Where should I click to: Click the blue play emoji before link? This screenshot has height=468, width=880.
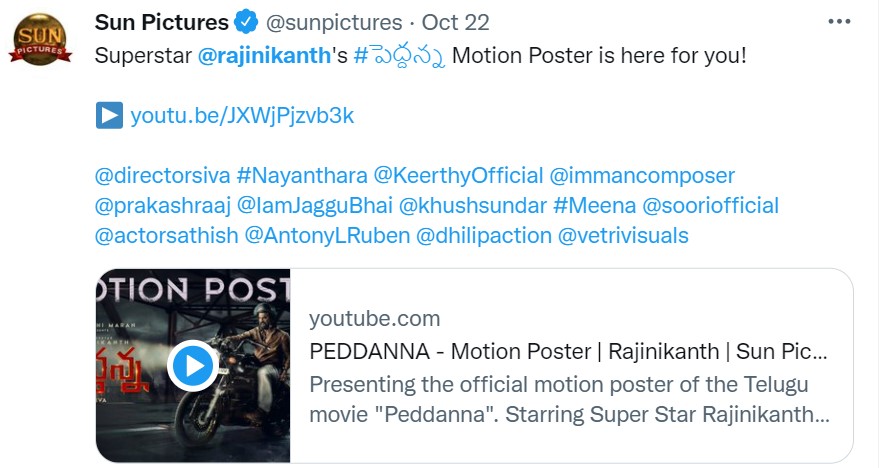(x=108, y=116)
